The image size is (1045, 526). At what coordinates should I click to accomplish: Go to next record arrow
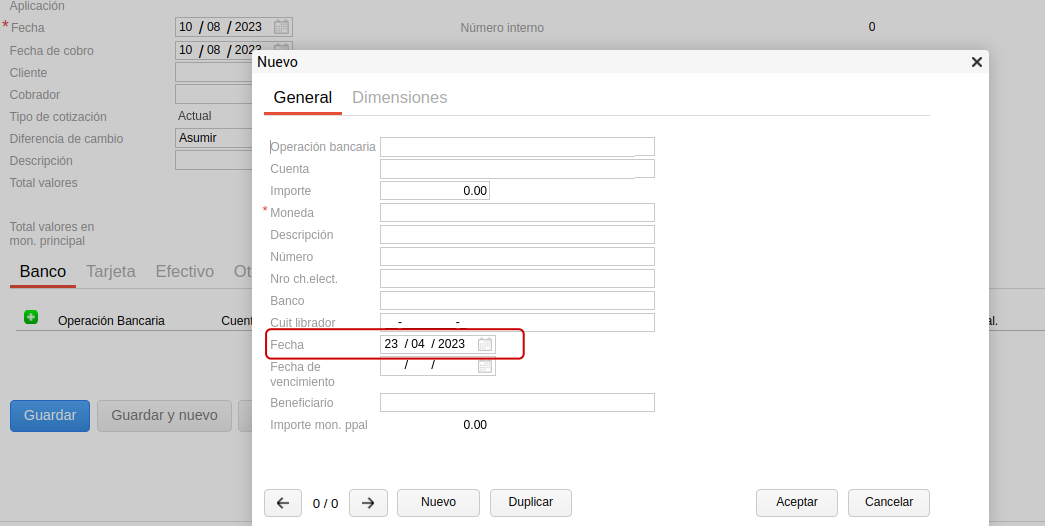tap(369, 503)
